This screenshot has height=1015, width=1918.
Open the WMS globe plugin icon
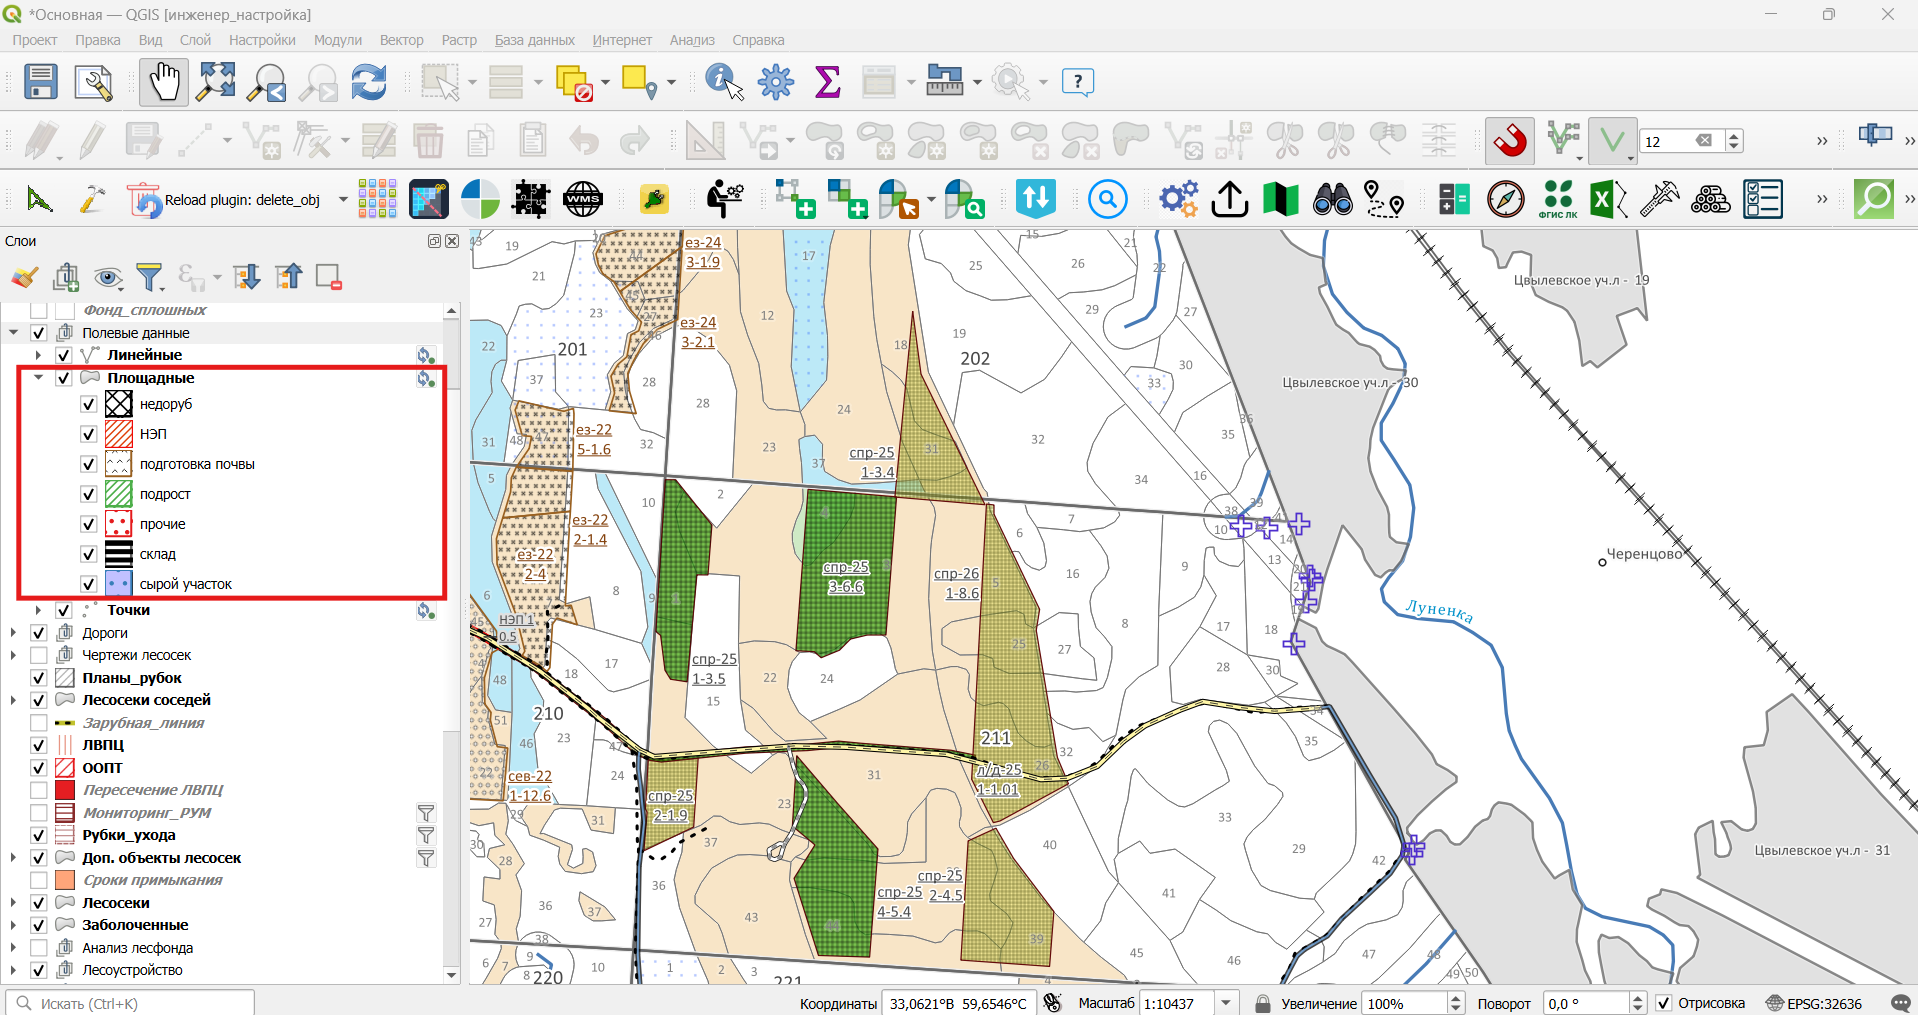(582, 199)
